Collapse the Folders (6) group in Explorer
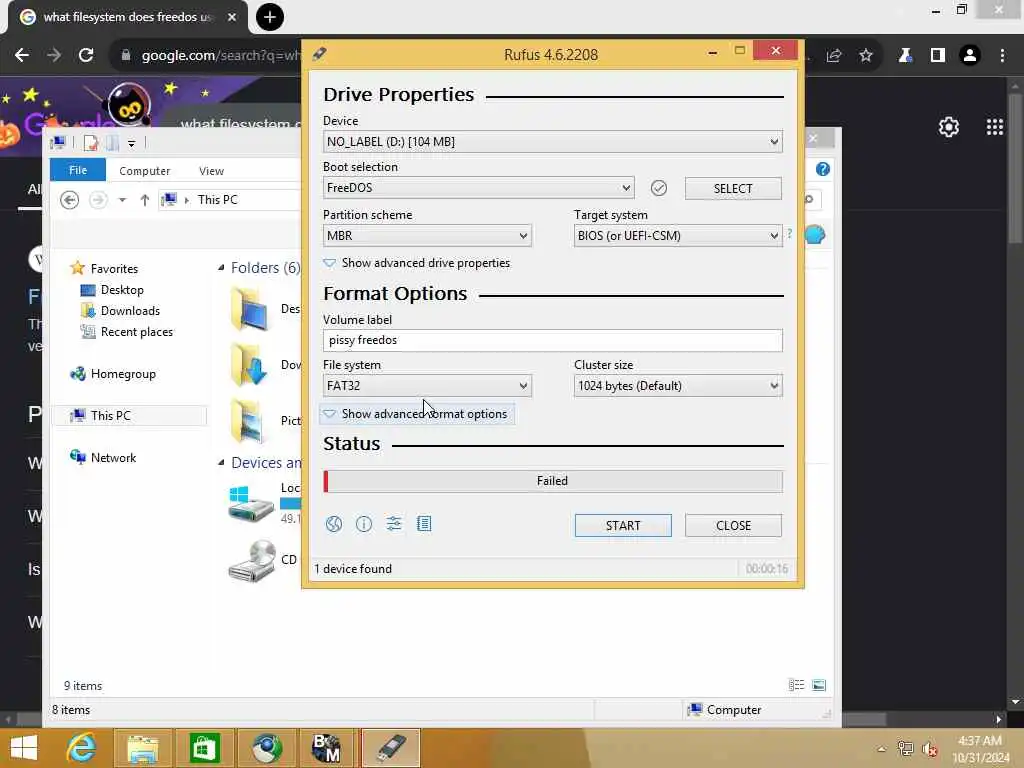 pos(221,267)
